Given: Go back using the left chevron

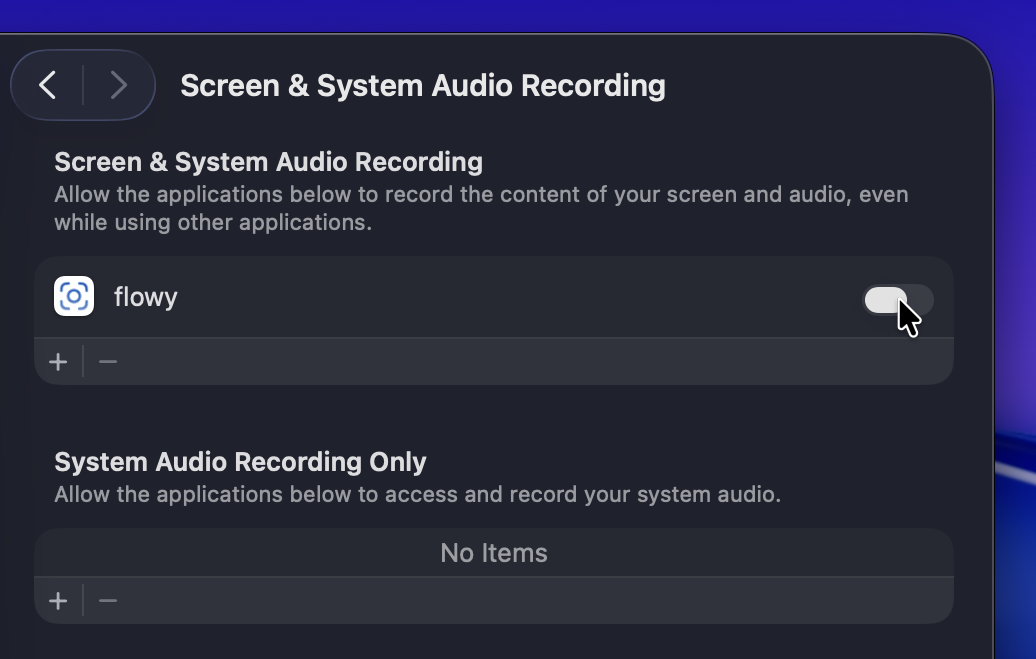Looking at the screenshot, I should pyautogui.click(x=48, y=85).
